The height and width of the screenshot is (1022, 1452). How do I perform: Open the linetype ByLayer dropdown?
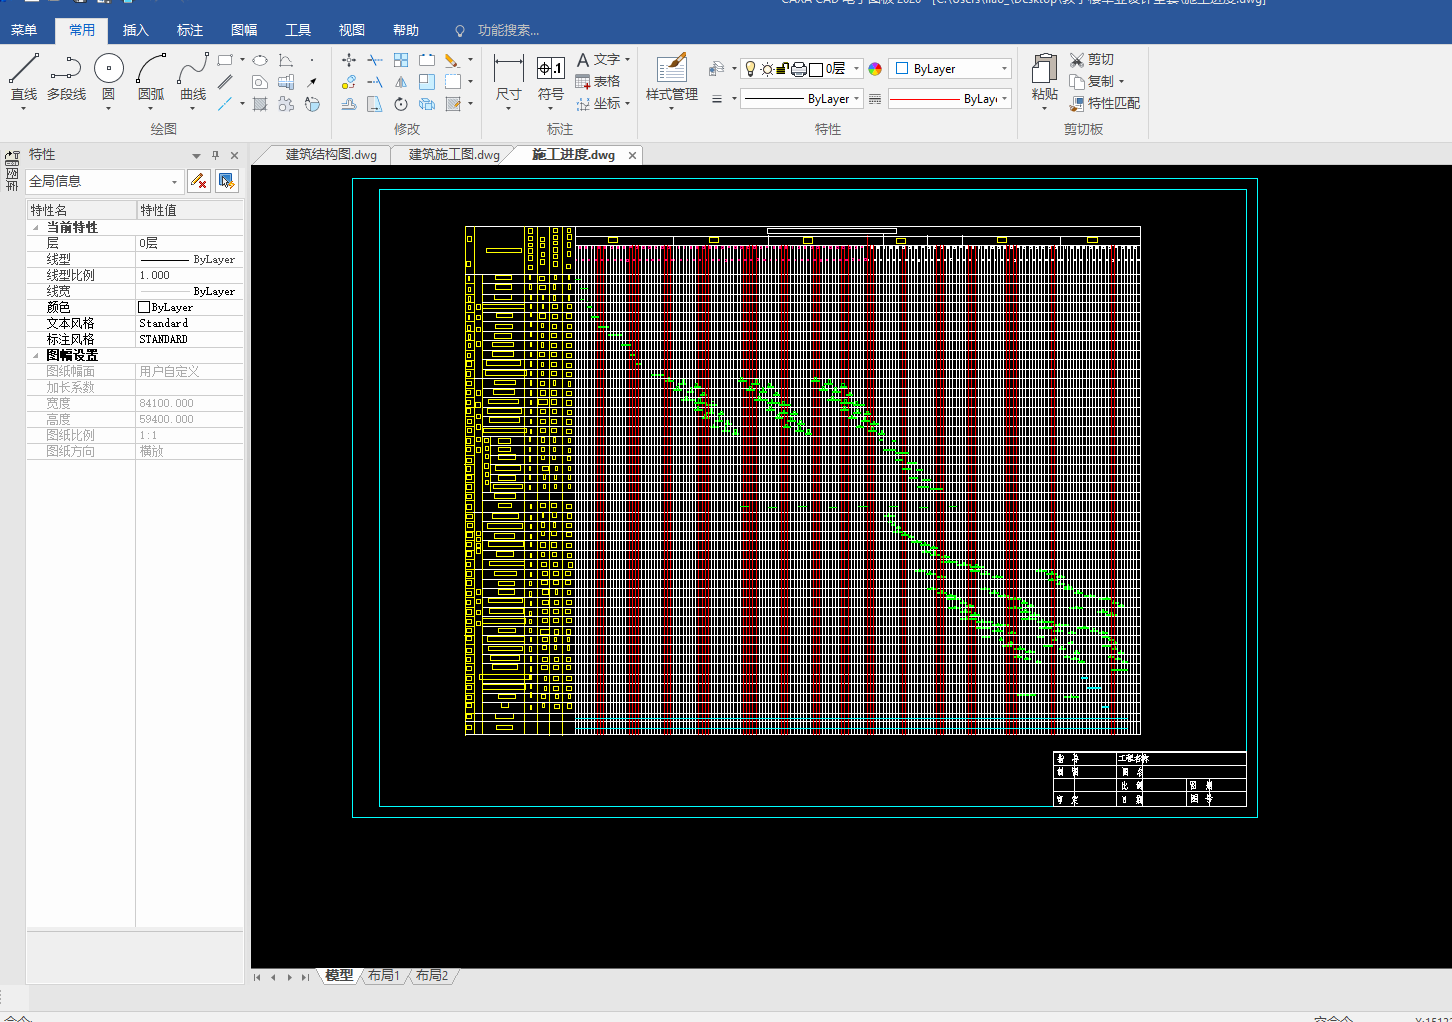tap(857, 99)
